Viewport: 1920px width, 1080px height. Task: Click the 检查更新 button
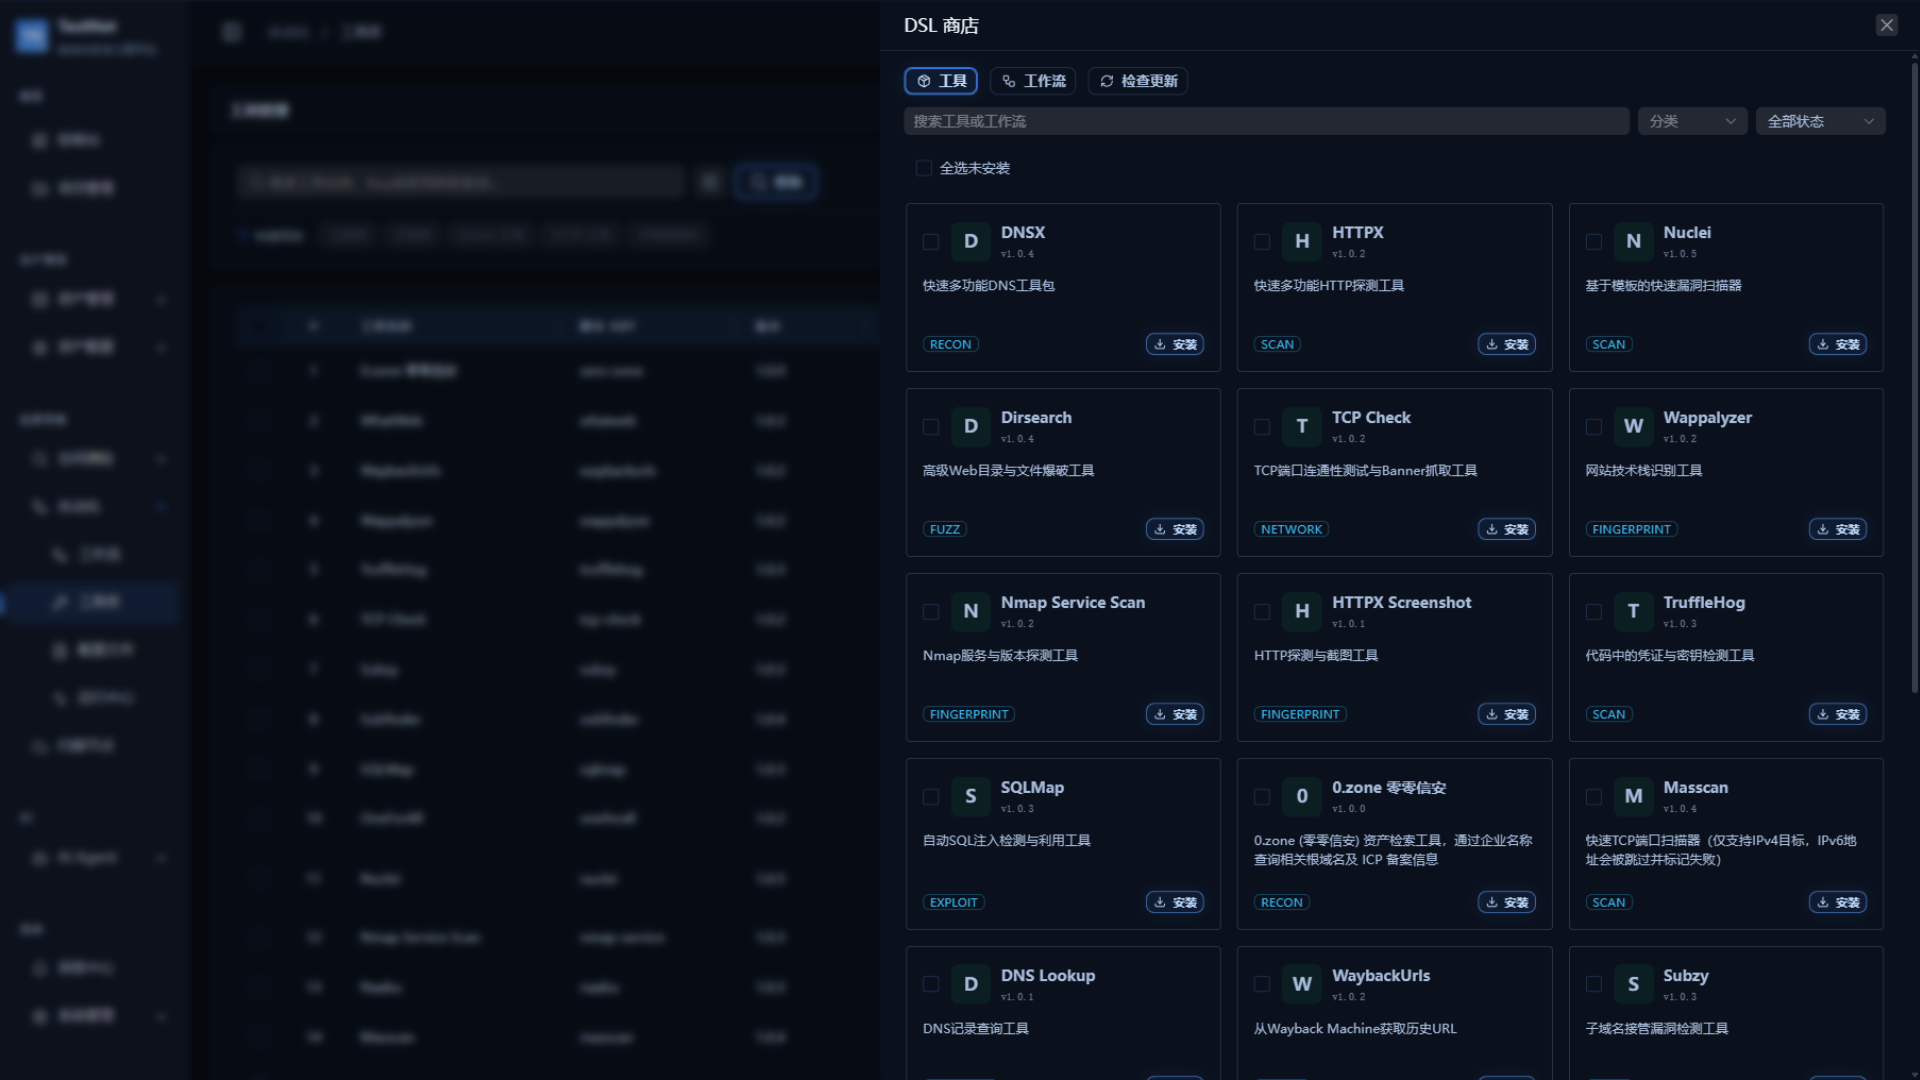[x=1138, y=81]
